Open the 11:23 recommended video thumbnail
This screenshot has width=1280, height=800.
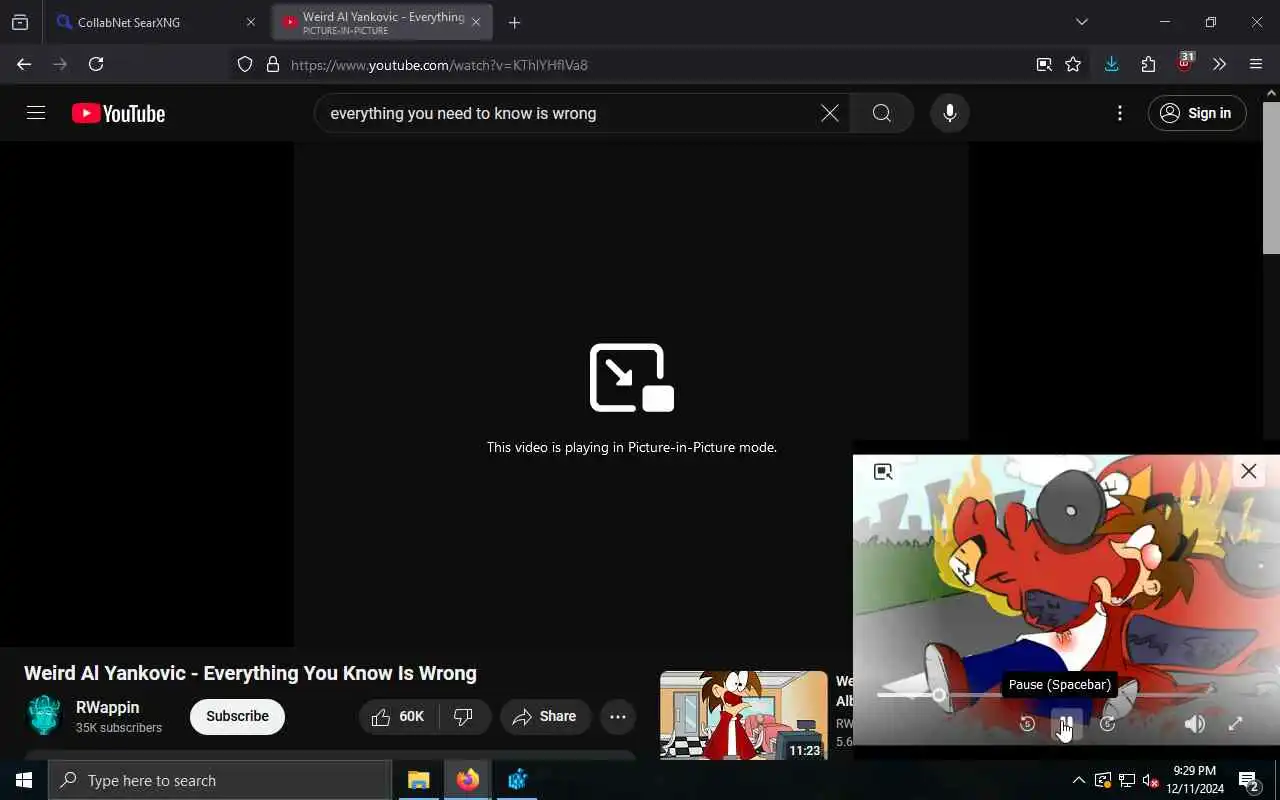pos(744,715)
